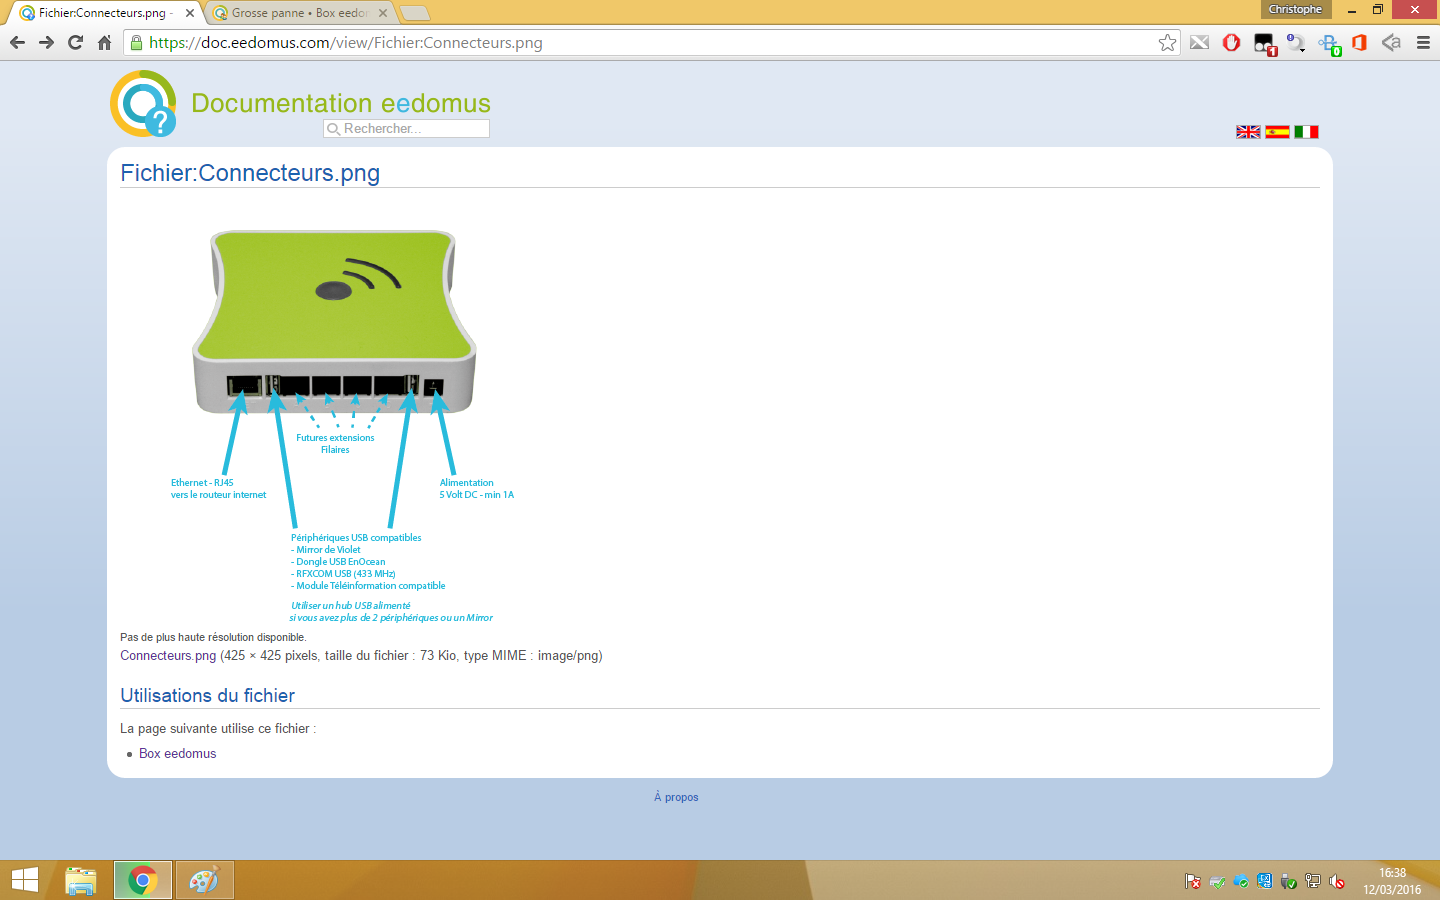
Task: Click 'Pas de plus haute résolution disponible' text
Action: click(x=213, y=637)
